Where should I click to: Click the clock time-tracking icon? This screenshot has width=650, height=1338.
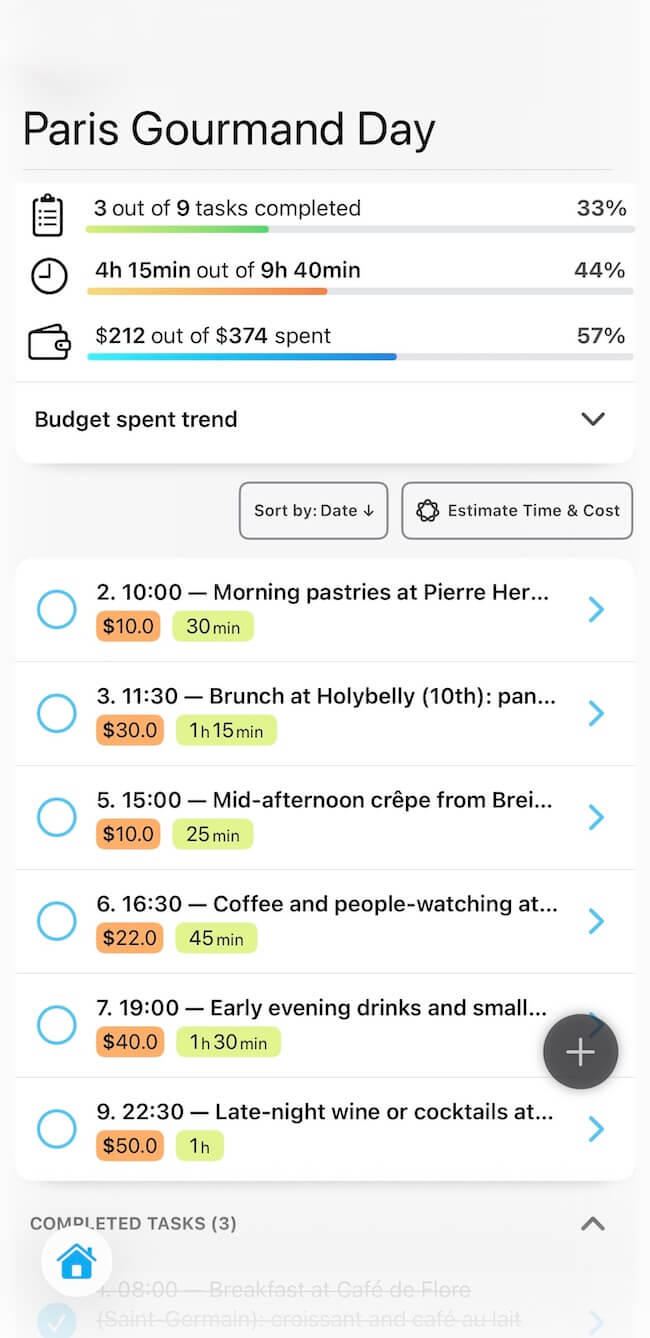click(49, 276)
